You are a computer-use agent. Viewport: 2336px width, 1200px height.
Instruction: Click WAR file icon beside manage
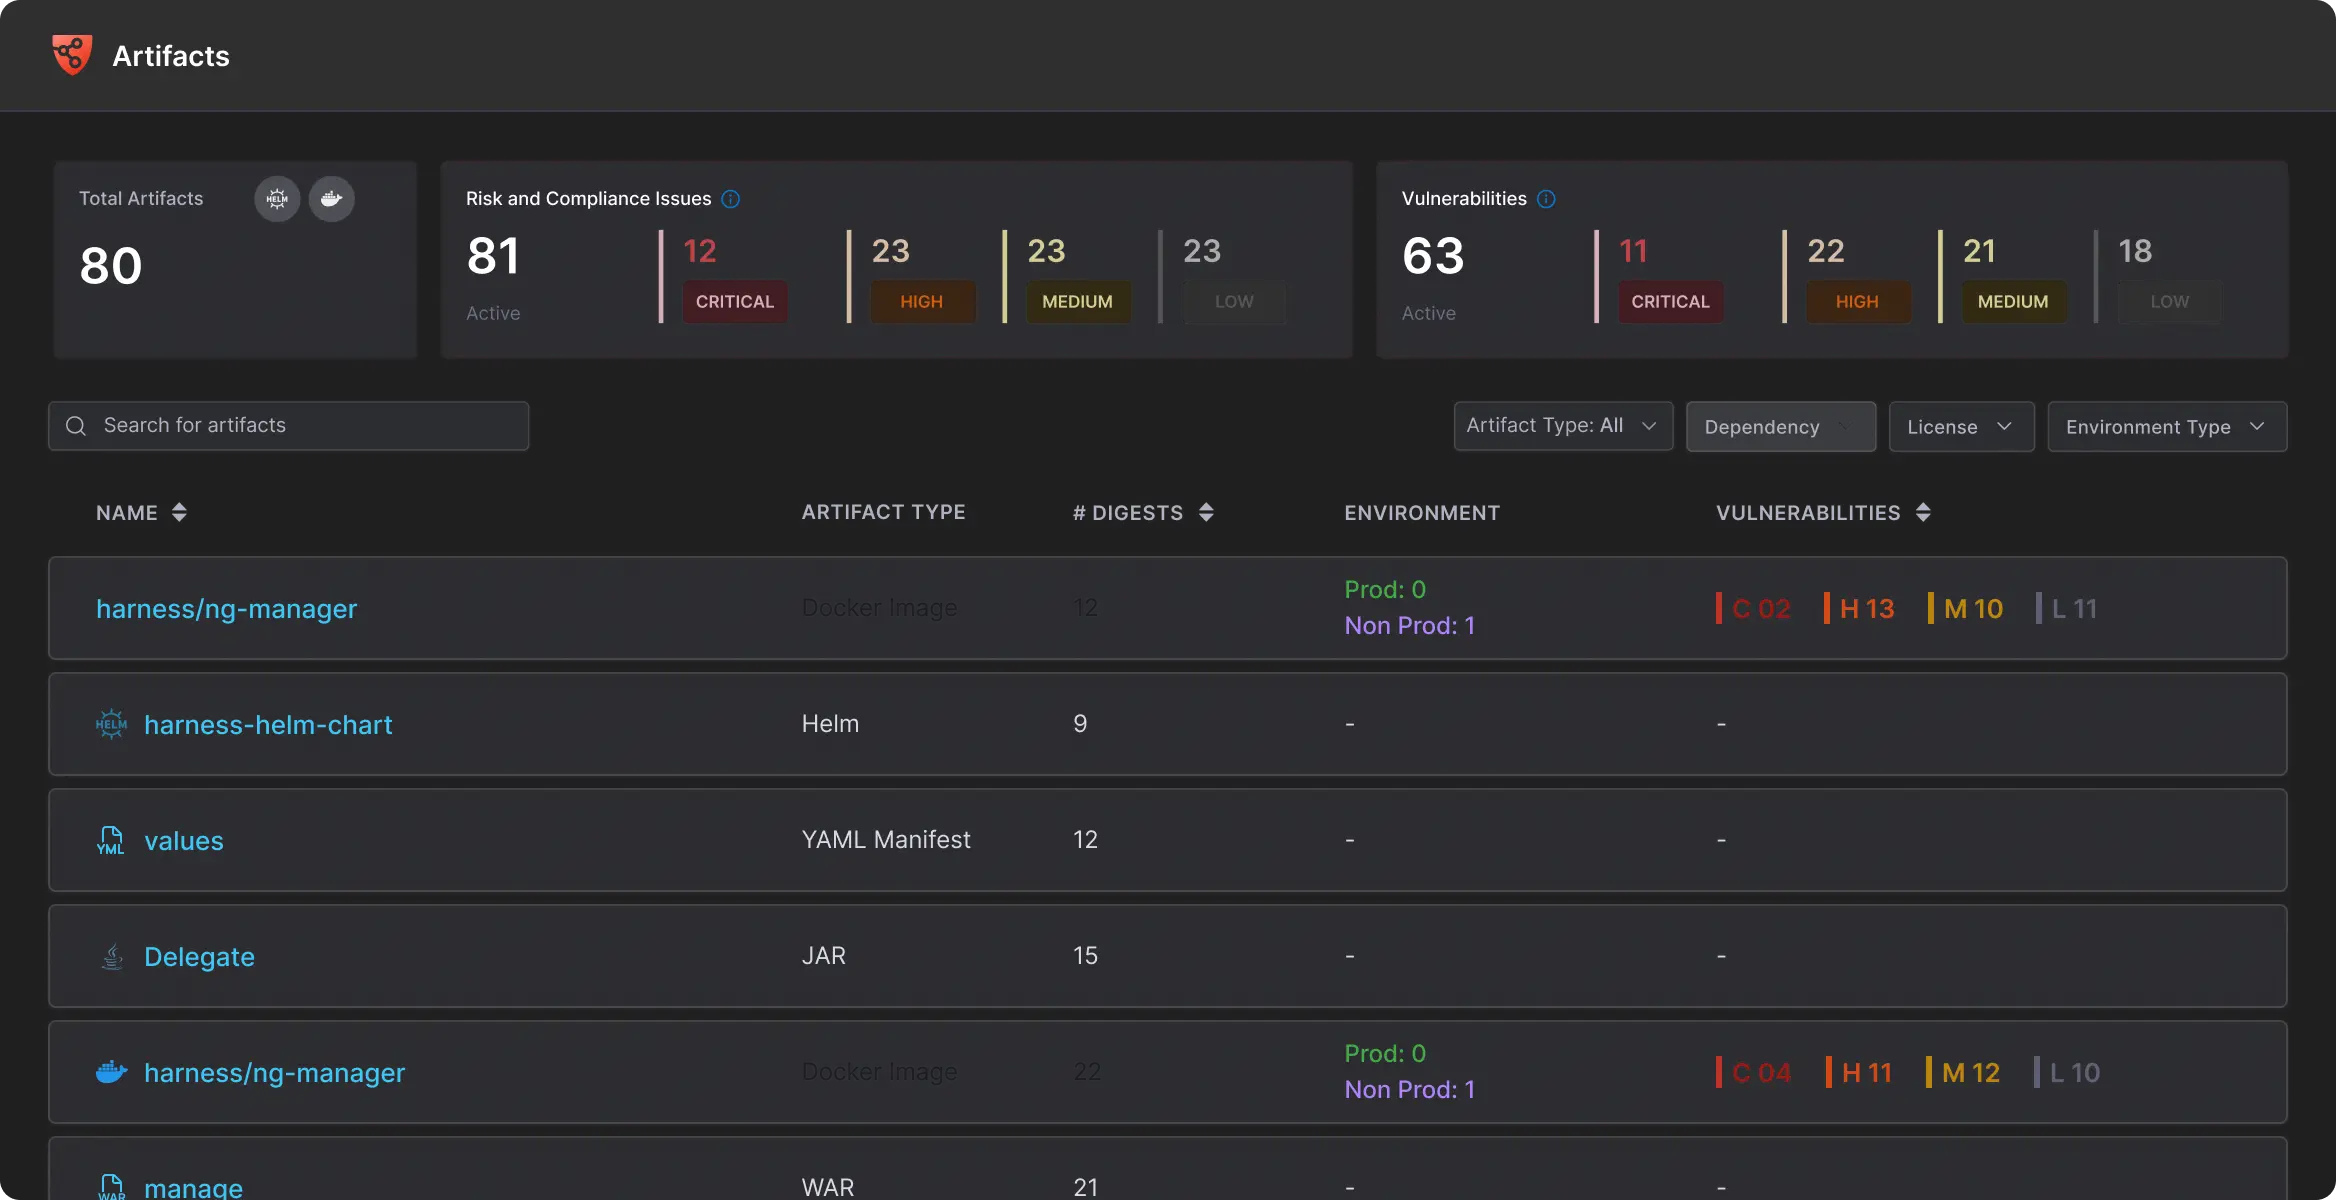tap(111, 1187)
